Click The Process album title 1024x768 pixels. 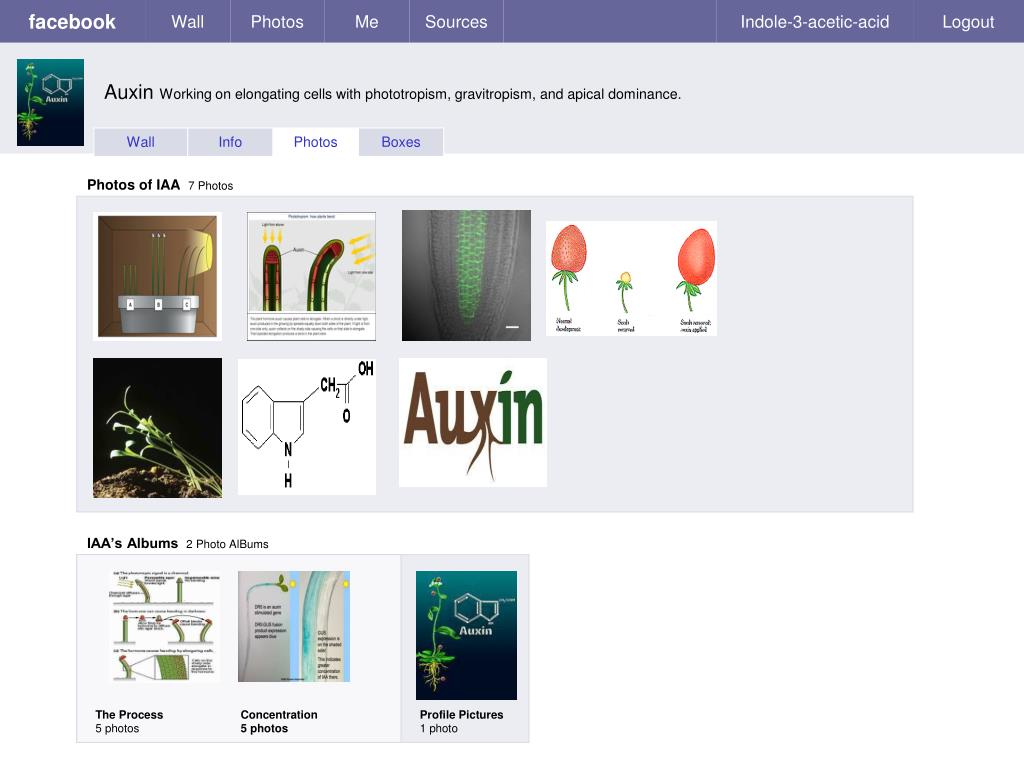point(129,714)
